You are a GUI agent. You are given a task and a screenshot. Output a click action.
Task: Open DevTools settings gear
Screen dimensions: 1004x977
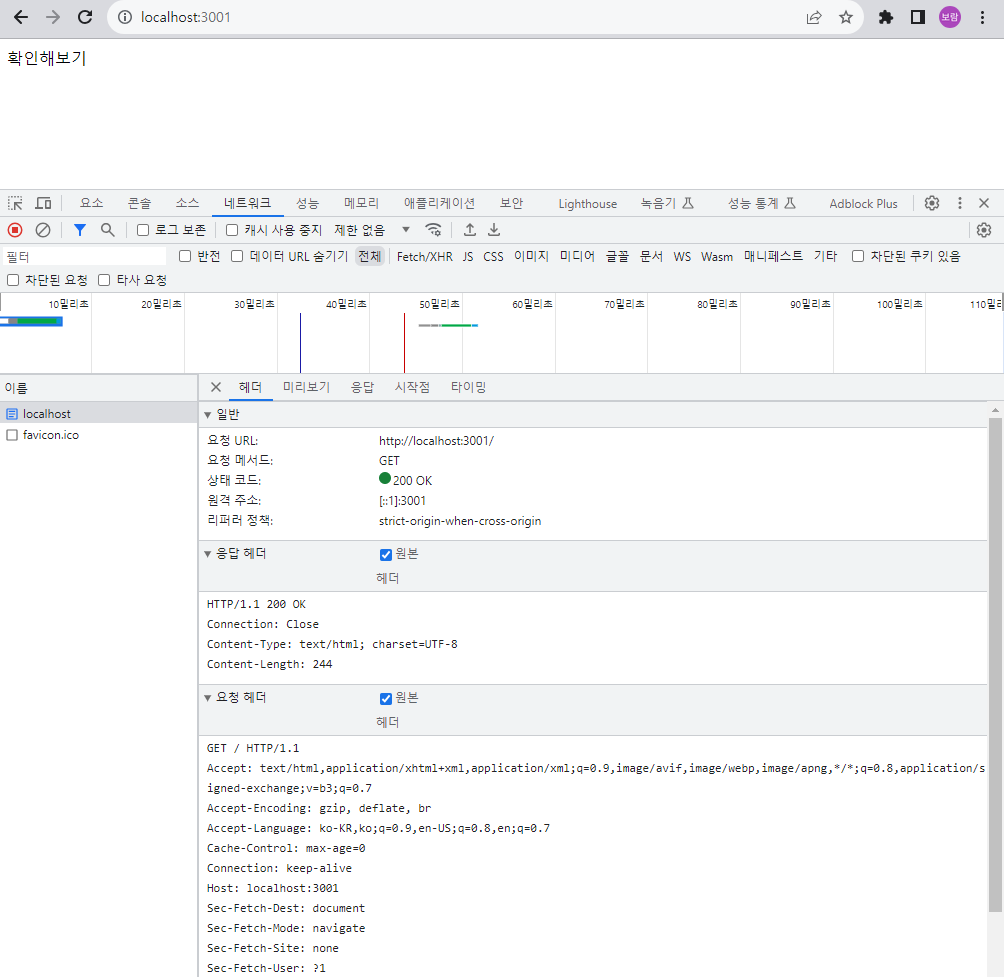tap(932, 203)
